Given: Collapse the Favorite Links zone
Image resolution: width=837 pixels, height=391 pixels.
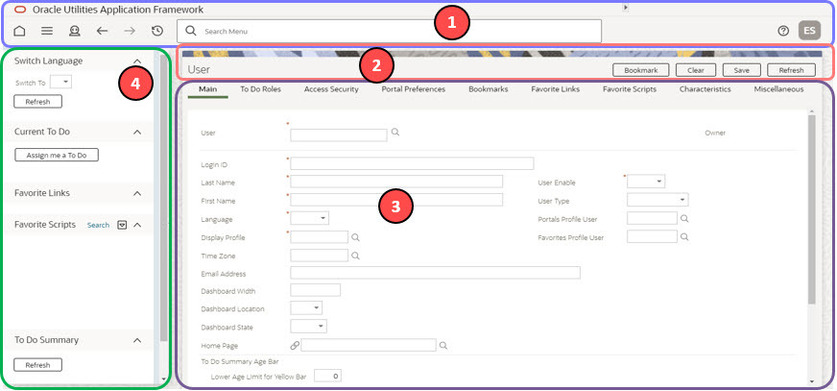Looking at the screenshot, I should (x=137, y=193).
